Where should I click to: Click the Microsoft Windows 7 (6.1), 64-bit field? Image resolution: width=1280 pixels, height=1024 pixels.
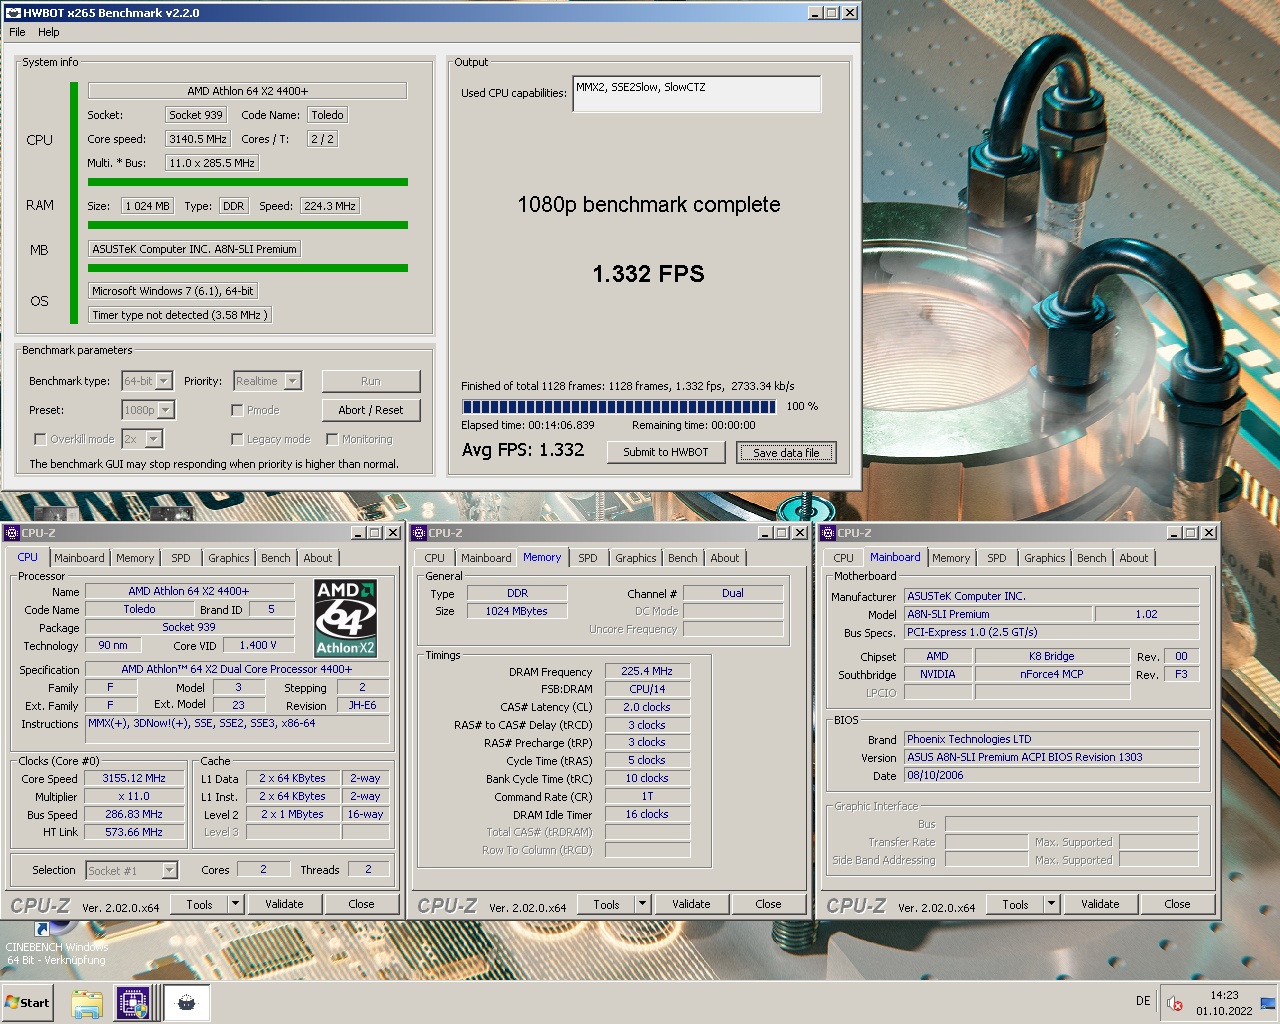point(173,291)
